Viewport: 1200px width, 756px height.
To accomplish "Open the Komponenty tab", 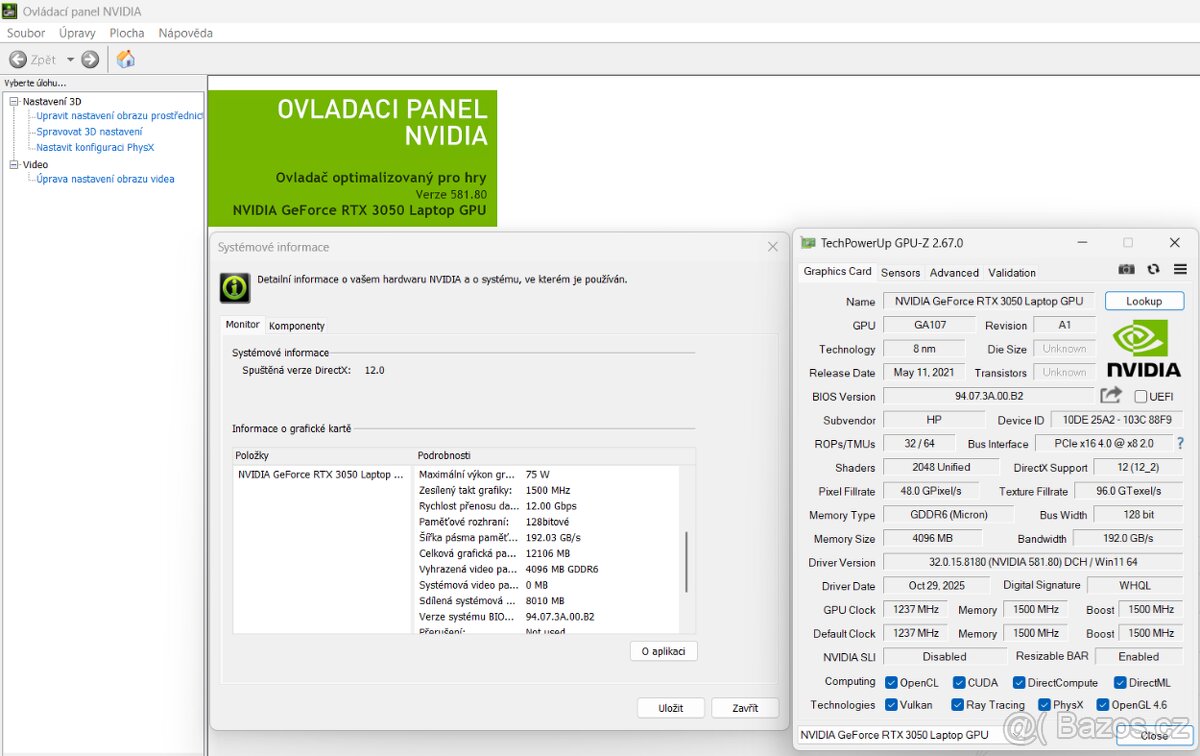I will pos(297,326).
